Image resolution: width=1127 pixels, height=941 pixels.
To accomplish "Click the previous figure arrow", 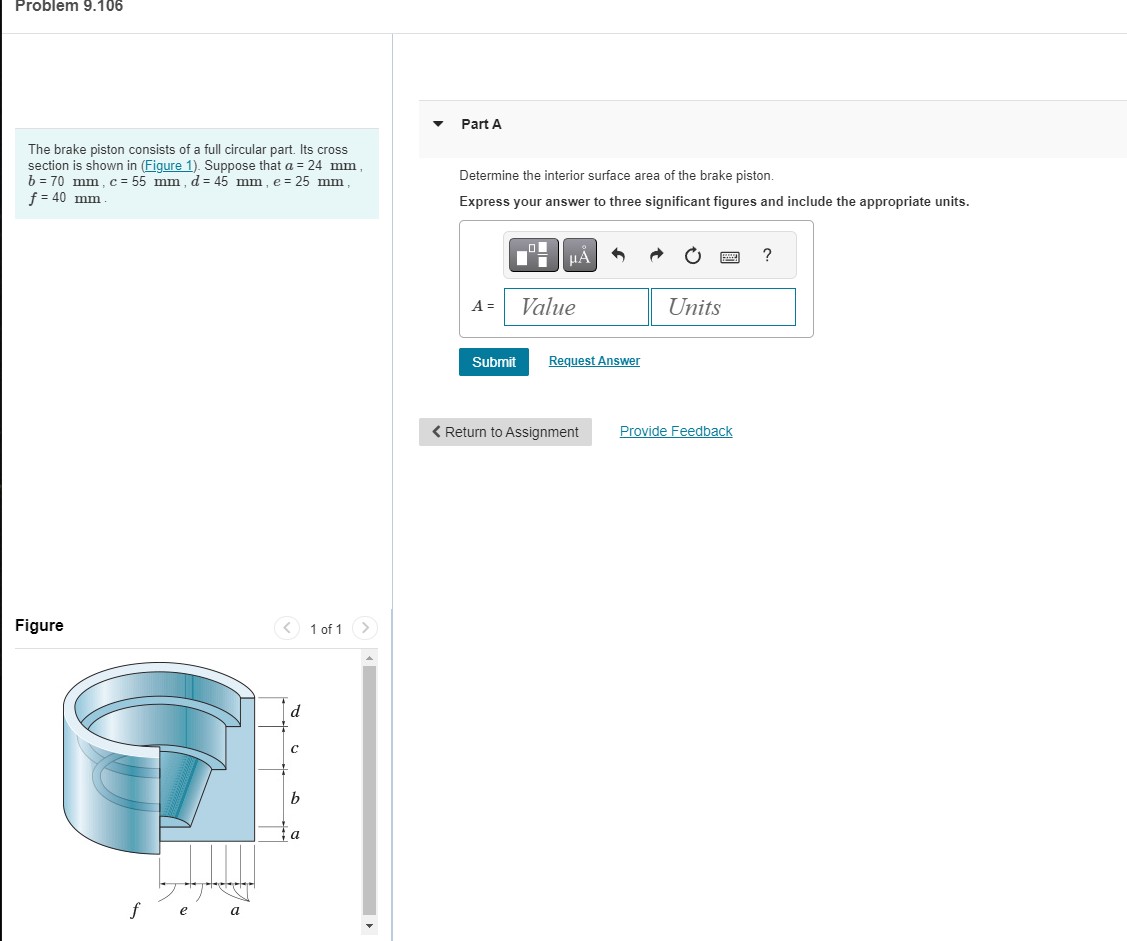I will (286, 628).
